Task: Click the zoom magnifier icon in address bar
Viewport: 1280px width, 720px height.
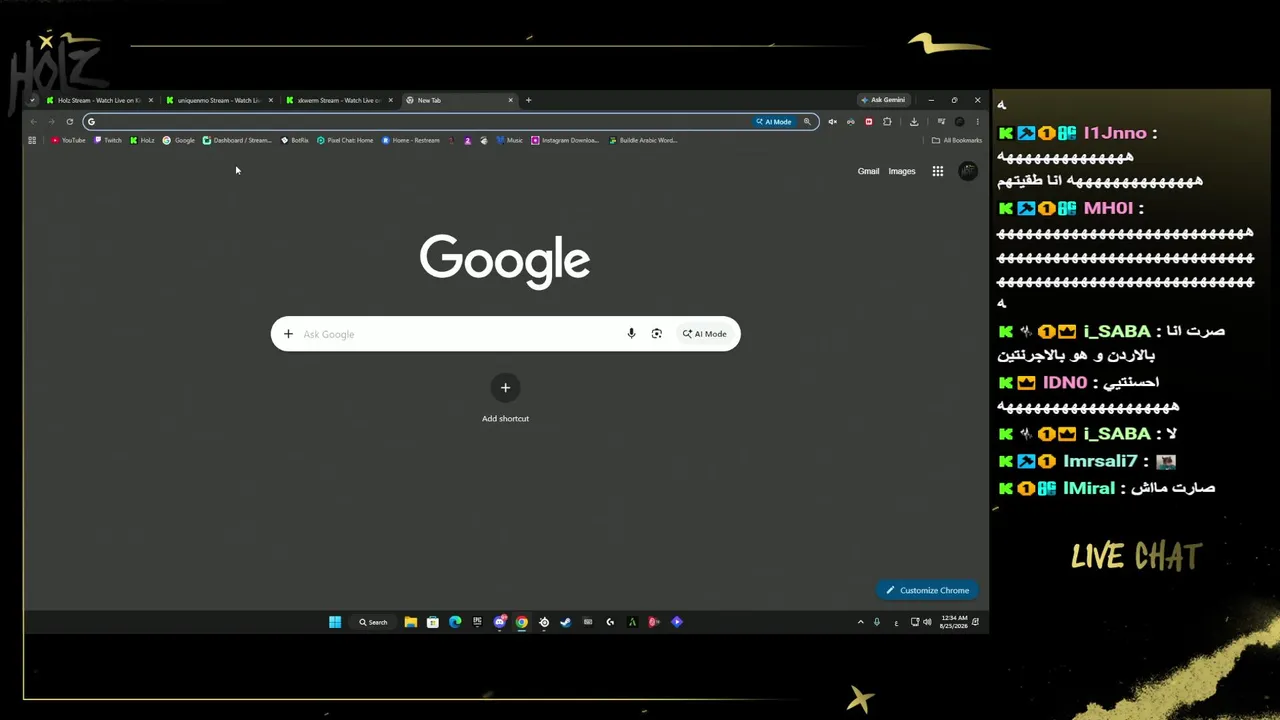Action: click(807, 122)
